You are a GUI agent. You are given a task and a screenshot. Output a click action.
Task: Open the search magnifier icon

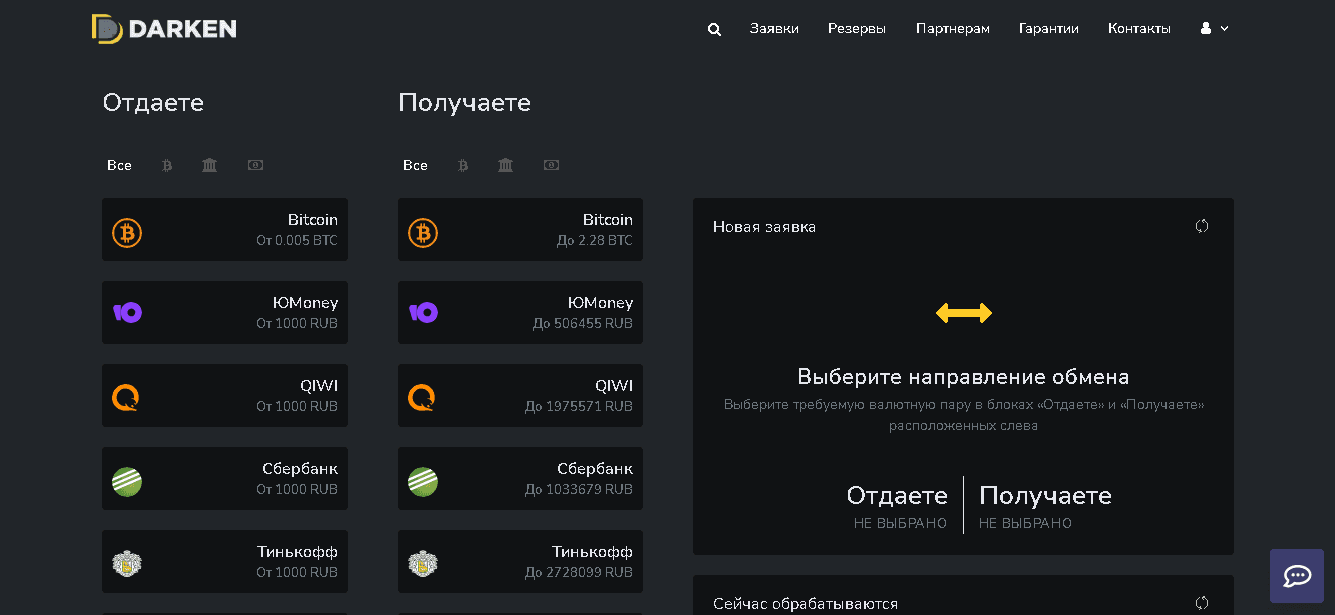pyautogui.click(x=714, y=29)
